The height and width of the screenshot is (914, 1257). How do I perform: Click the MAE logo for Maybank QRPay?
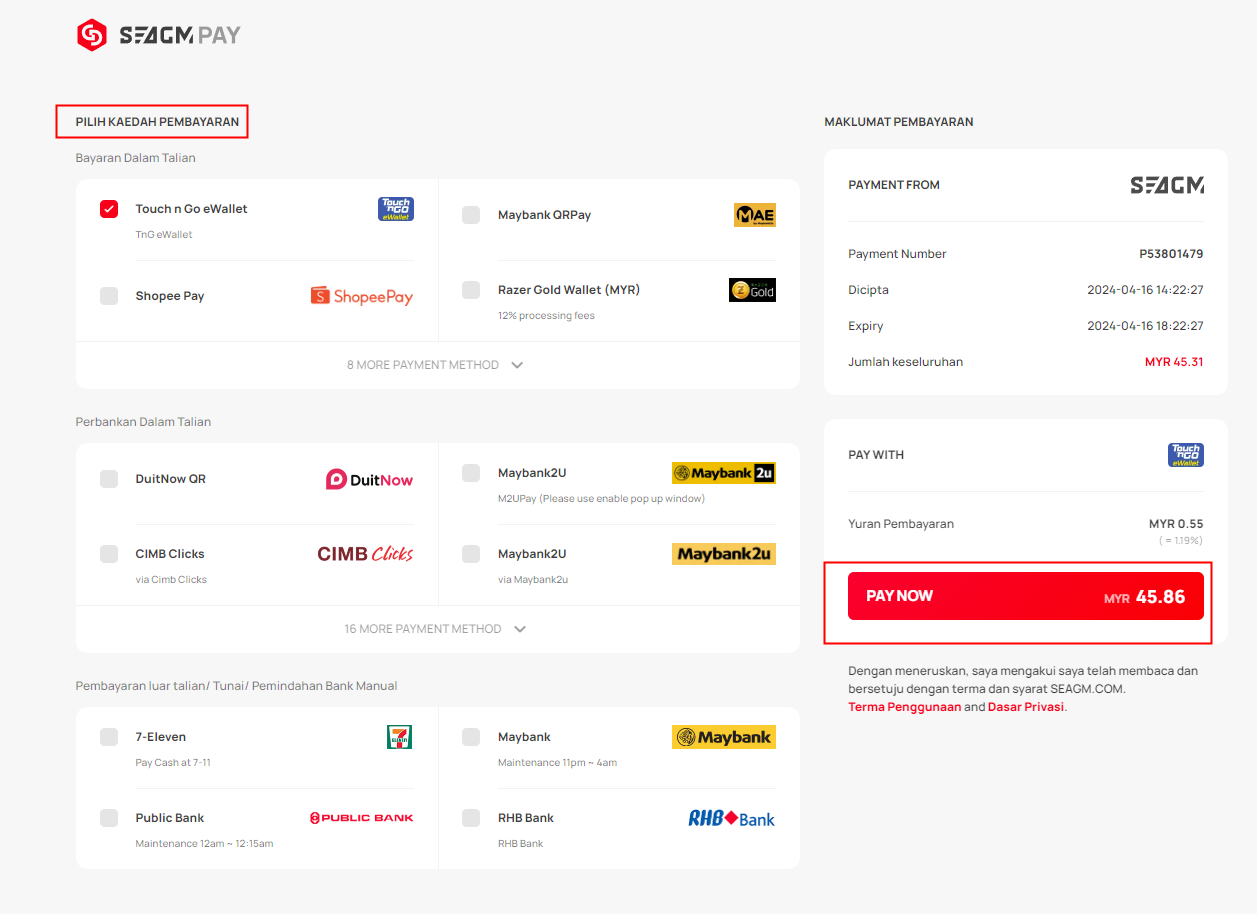(754, 215)
